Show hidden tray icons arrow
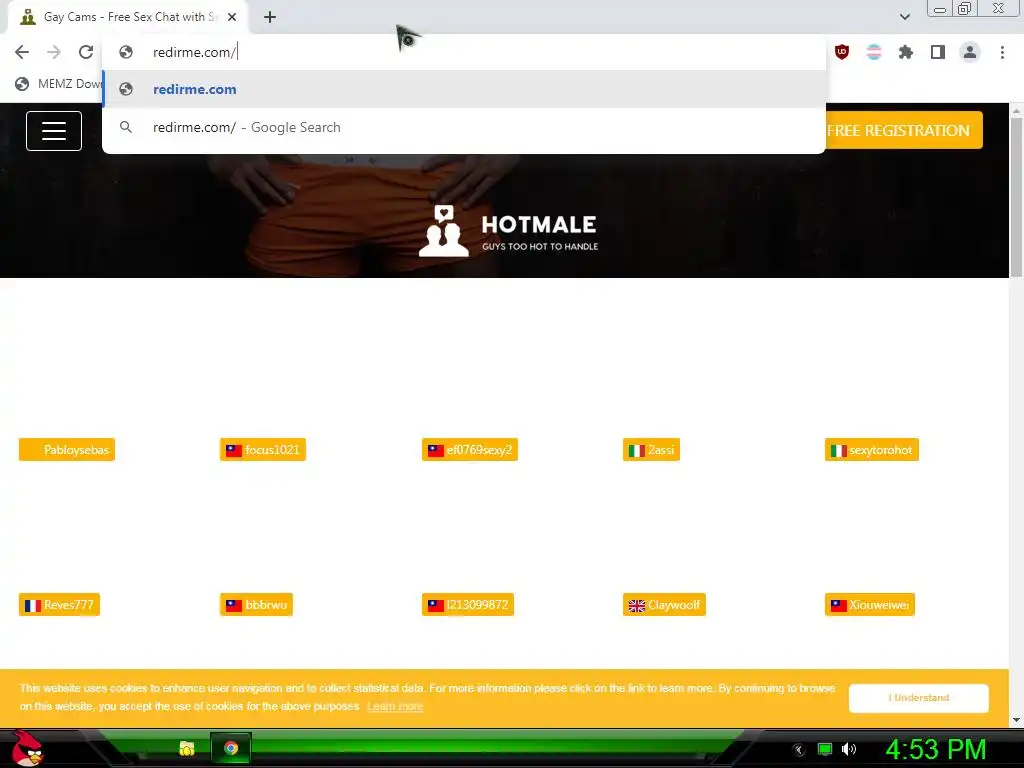 (799, 749)
